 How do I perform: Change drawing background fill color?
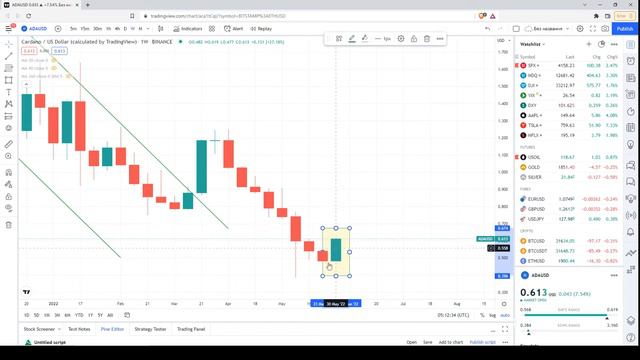click(x=365, y=38)
